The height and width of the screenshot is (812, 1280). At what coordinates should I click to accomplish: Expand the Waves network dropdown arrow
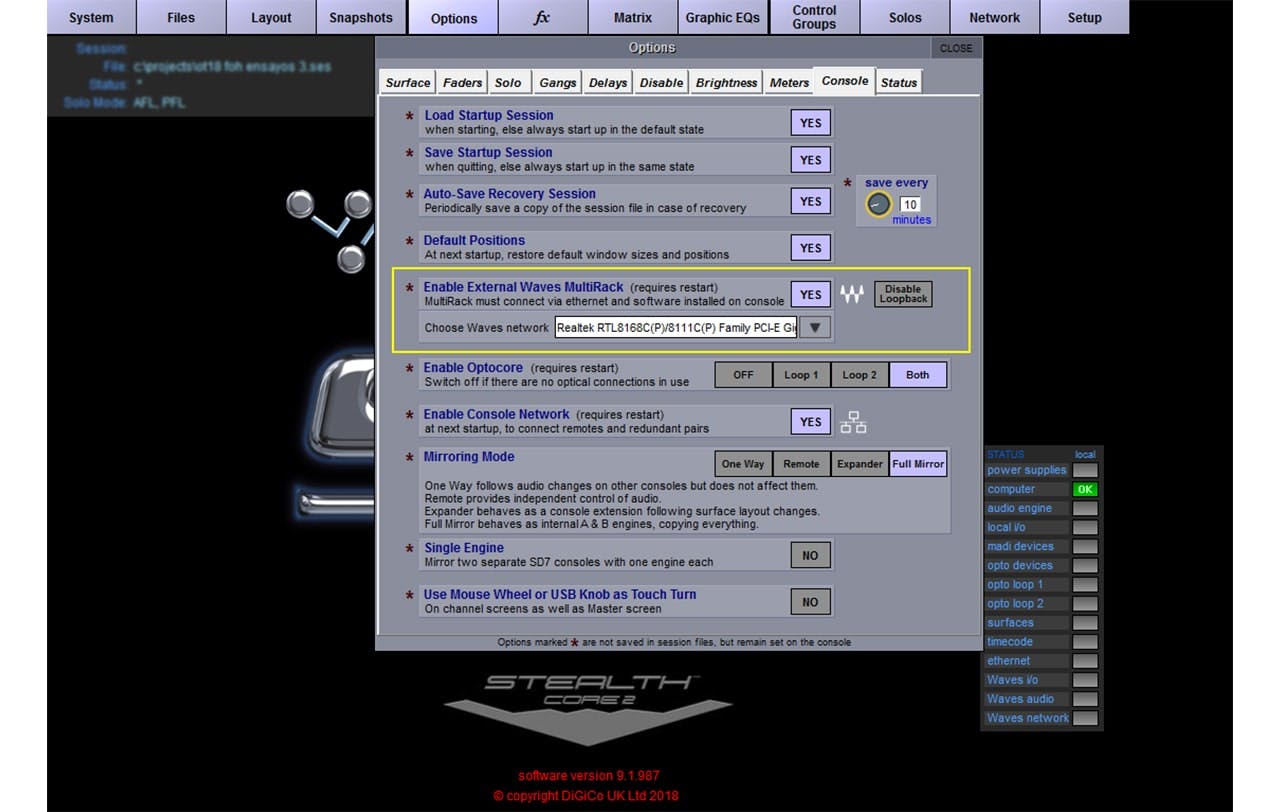[815, 327]
